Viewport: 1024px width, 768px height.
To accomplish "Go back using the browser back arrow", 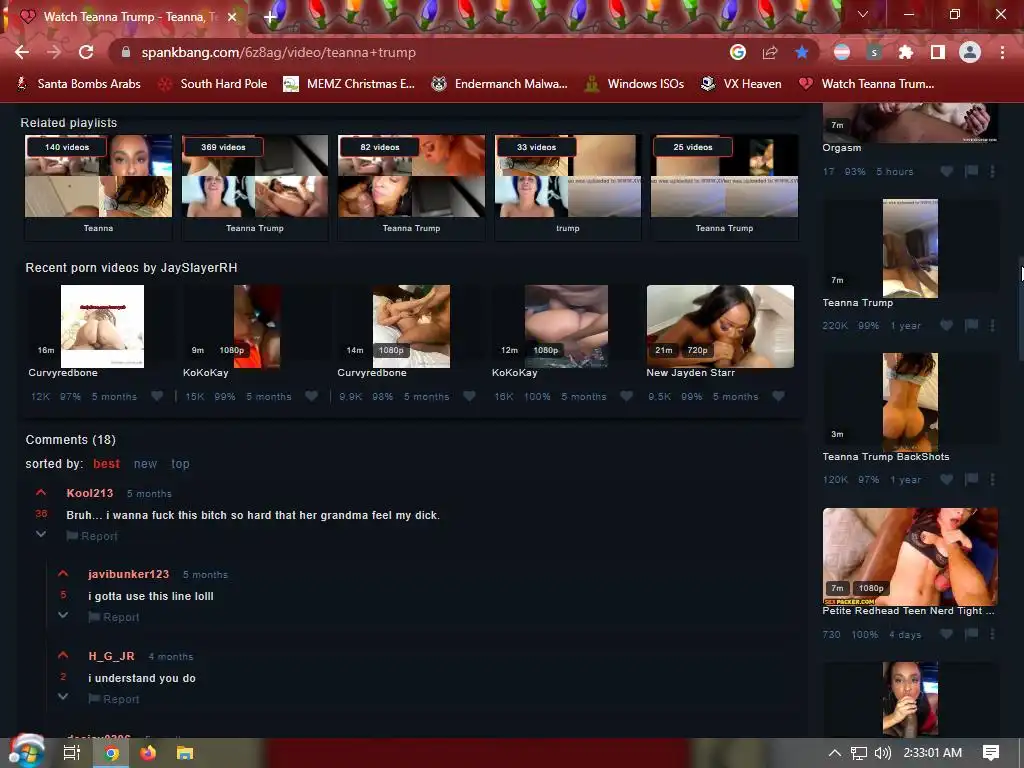I will click(x=22, y=52).
